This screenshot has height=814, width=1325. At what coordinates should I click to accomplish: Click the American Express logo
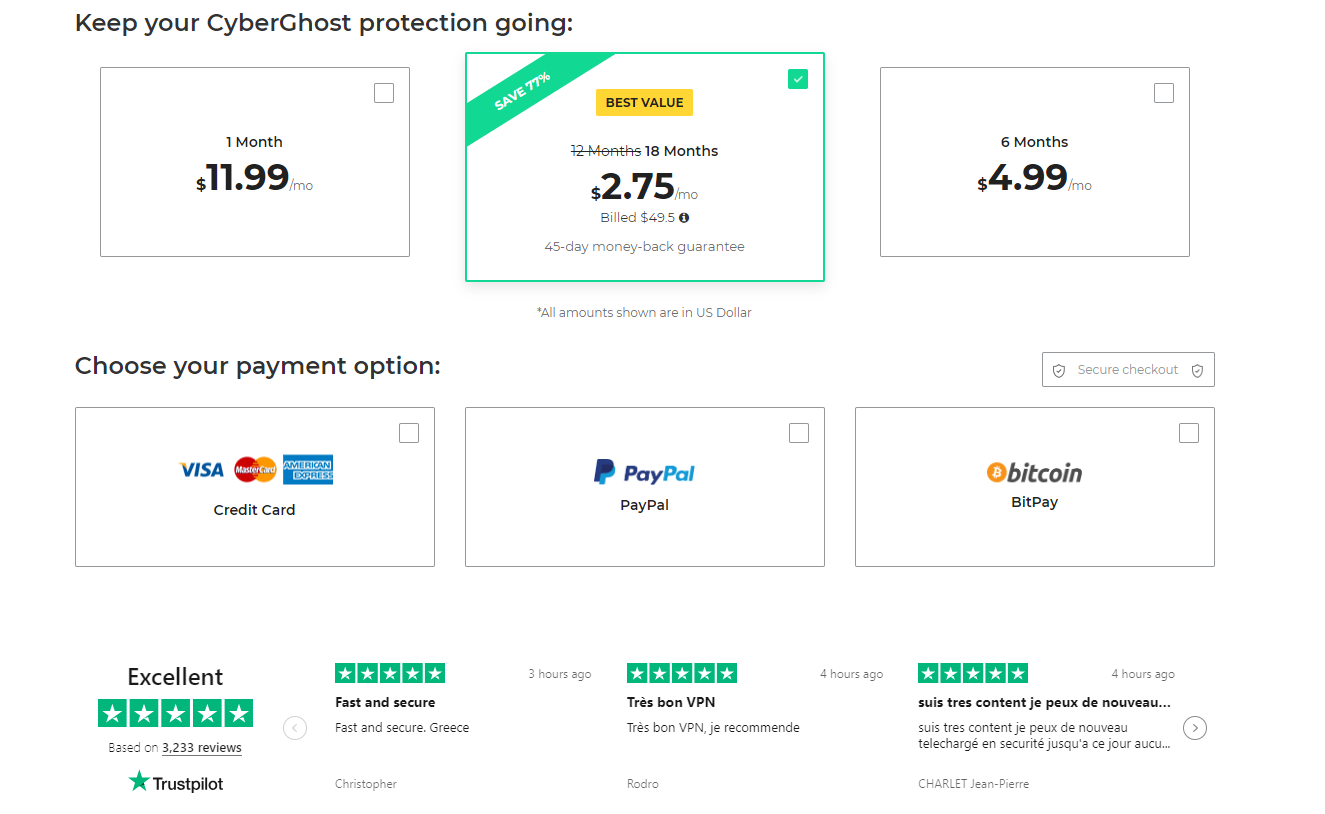click(308, 469)
